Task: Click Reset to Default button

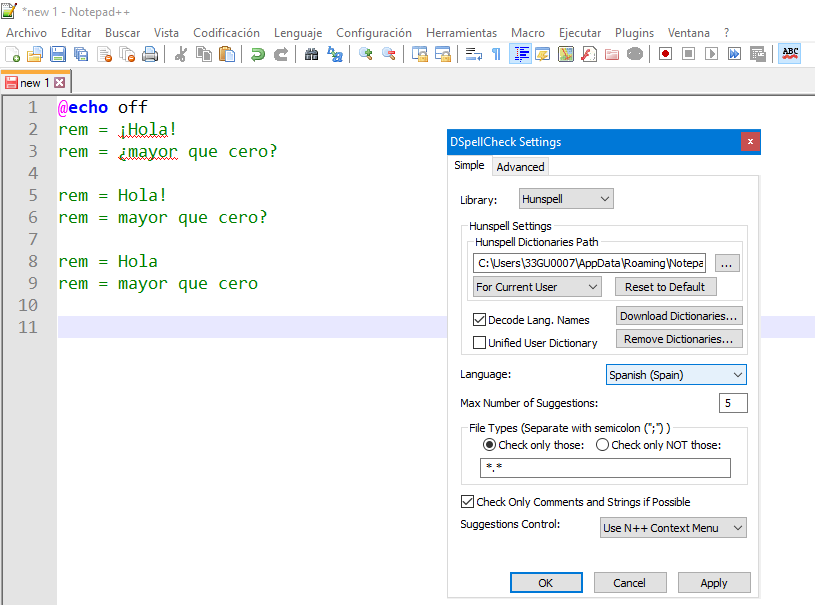Action: pyautogui.click(x=665, y=287)
